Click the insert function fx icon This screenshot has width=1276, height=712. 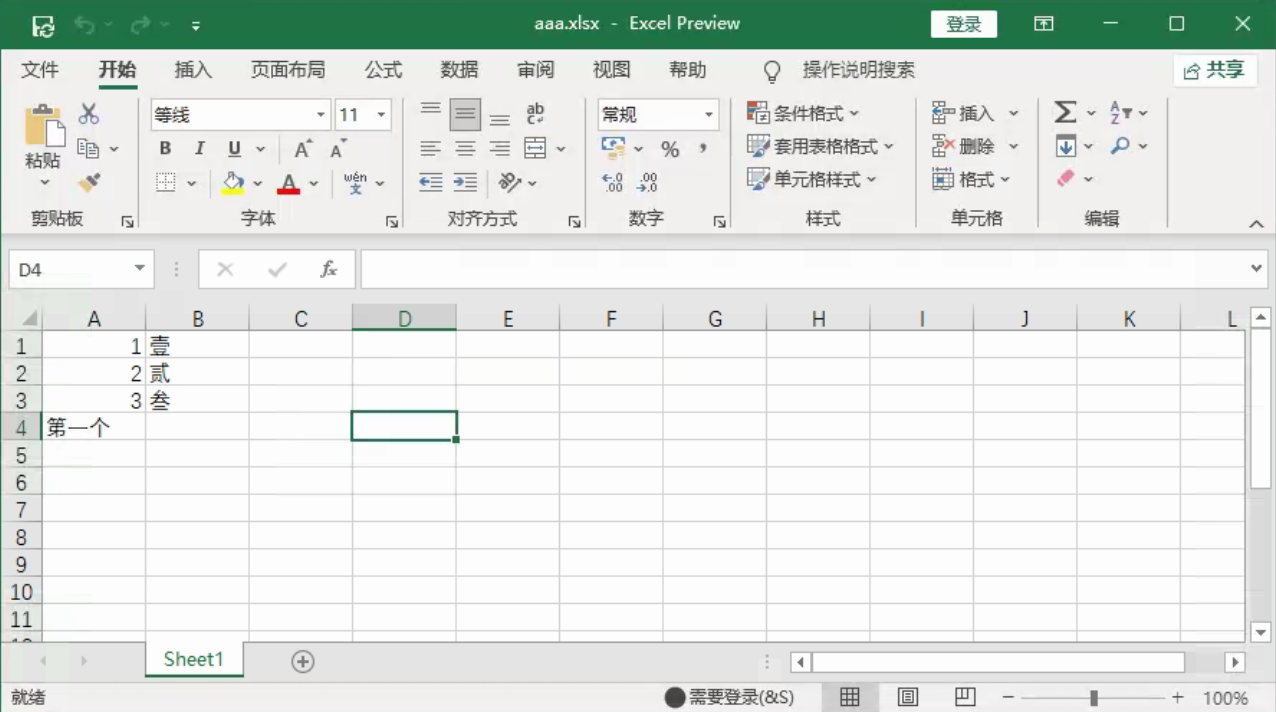tap(328, 269)
